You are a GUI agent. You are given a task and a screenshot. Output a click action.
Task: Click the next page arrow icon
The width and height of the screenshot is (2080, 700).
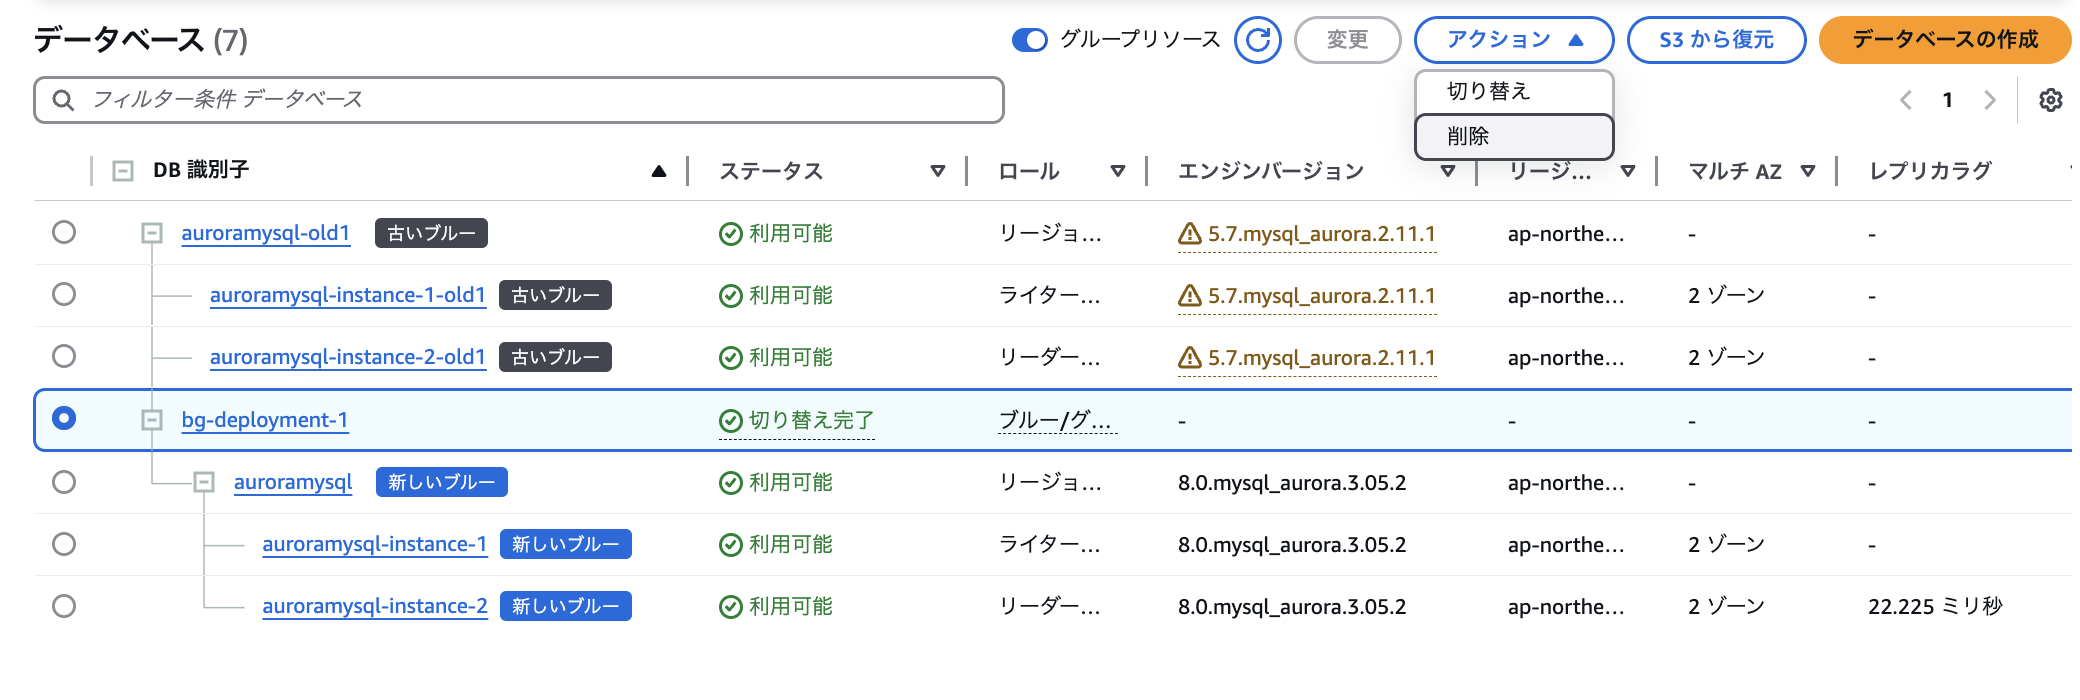coord(1989,100)
